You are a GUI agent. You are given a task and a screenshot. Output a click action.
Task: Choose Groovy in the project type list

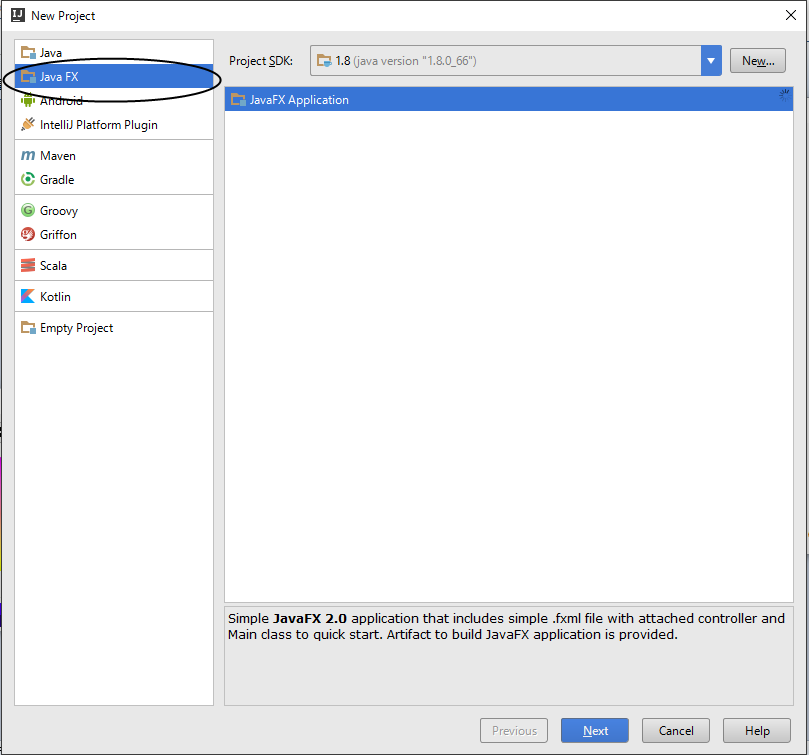click(114, 210)
